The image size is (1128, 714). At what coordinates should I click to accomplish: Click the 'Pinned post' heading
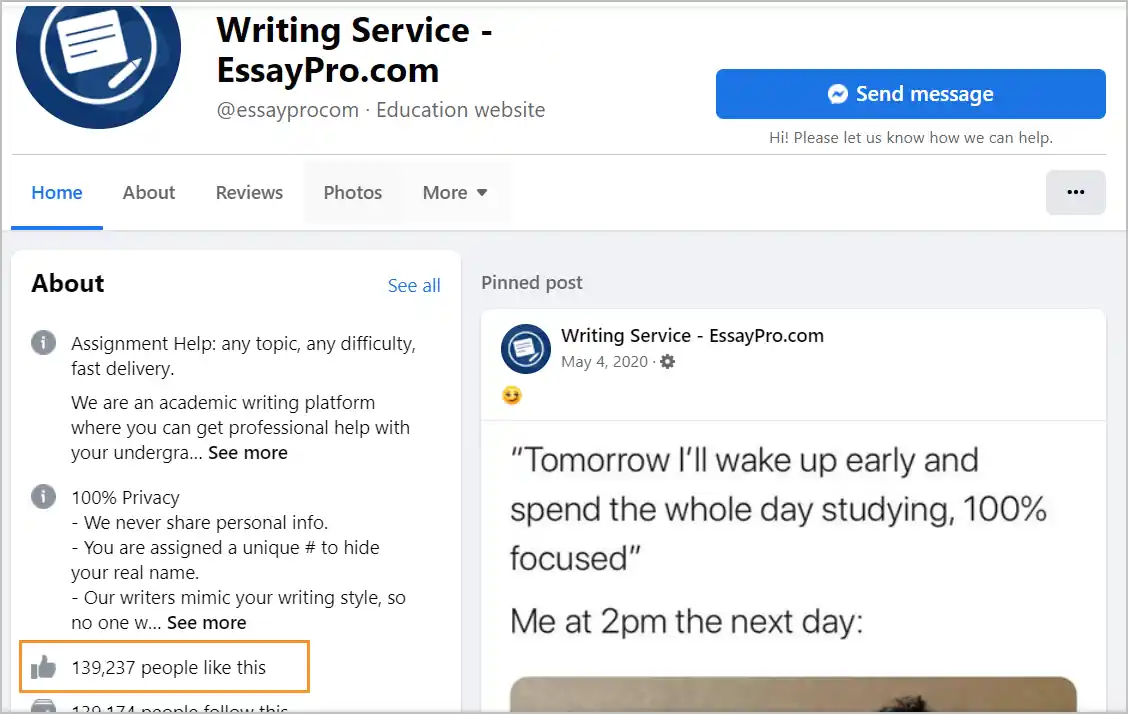click(532, 283)
